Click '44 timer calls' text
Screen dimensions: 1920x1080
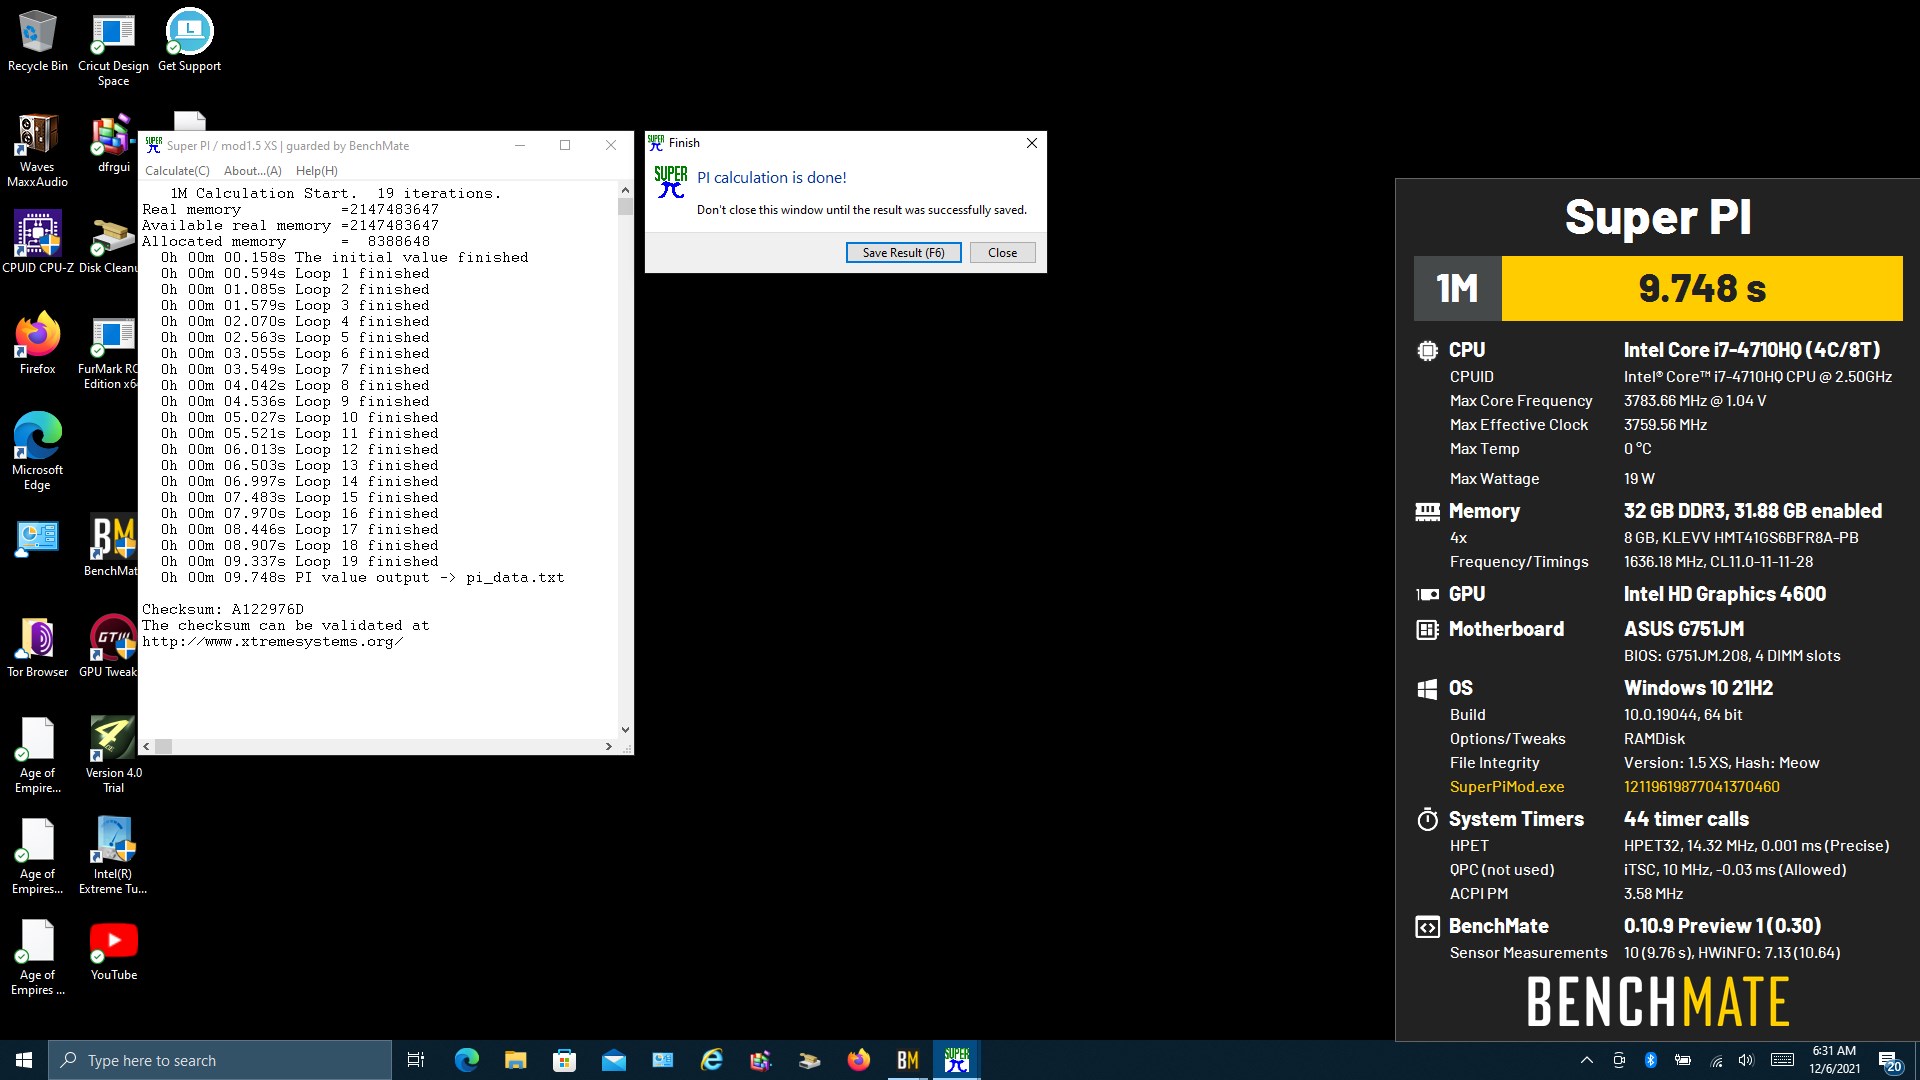tap(1686, 819)
